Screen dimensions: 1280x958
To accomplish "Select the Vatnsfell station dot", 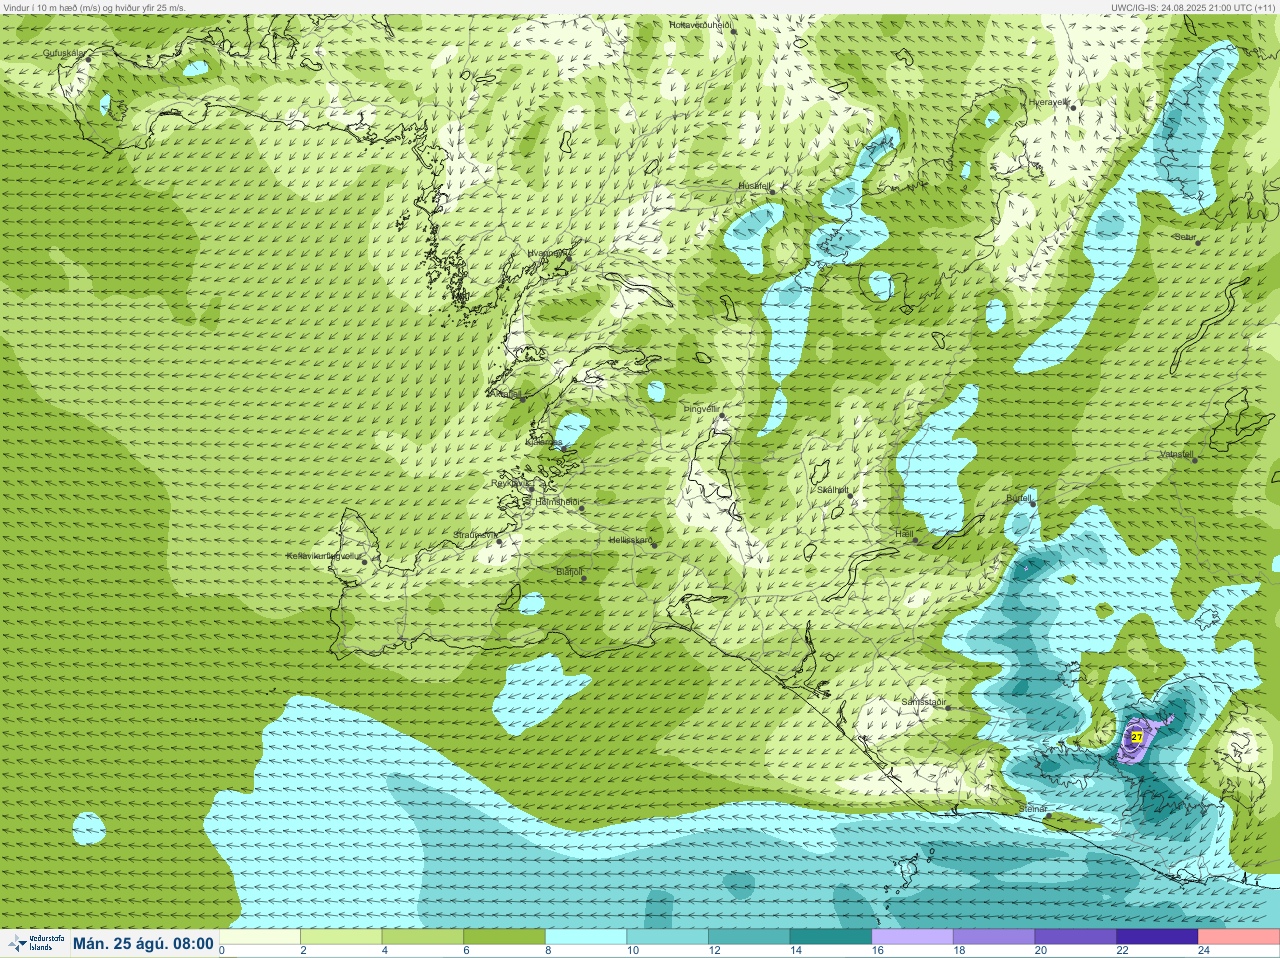I will (1194, 460).
